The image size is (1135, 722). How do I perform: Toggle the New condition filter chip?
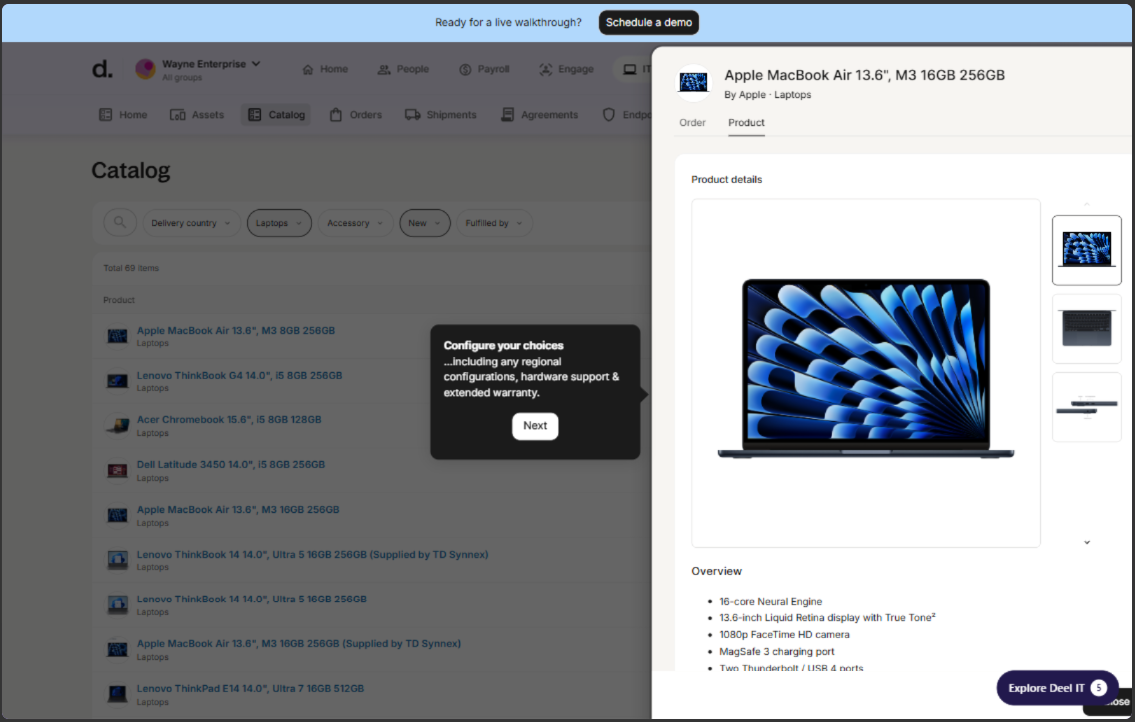425,223
